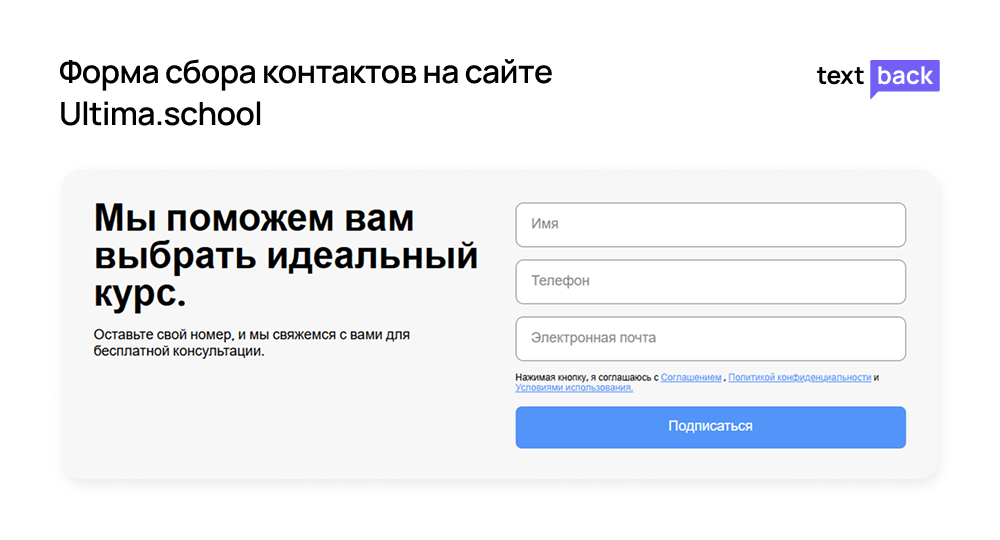
Task: Click the white page background below the form
Action: pos(500,512)
